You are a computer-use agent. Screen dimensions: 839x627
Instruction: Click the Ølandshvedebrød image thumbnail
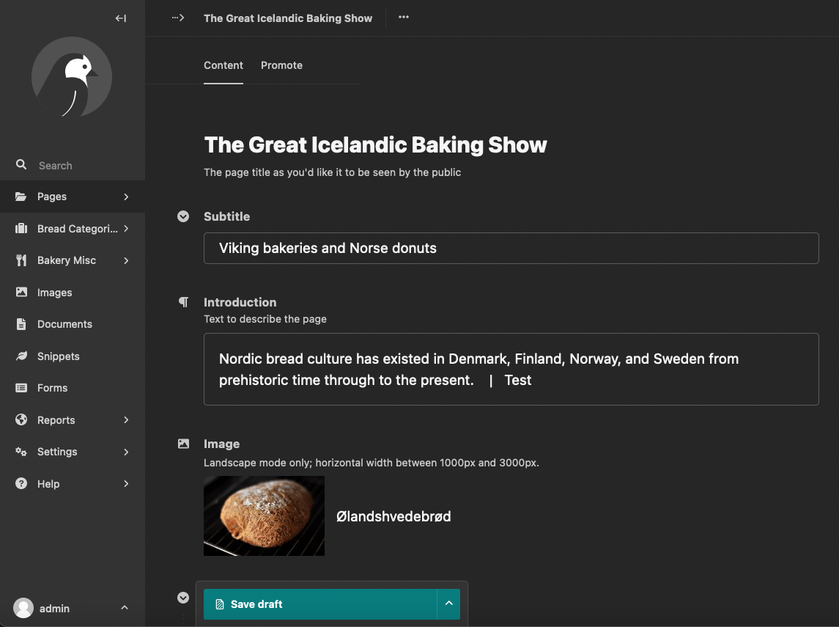[263, 516]
